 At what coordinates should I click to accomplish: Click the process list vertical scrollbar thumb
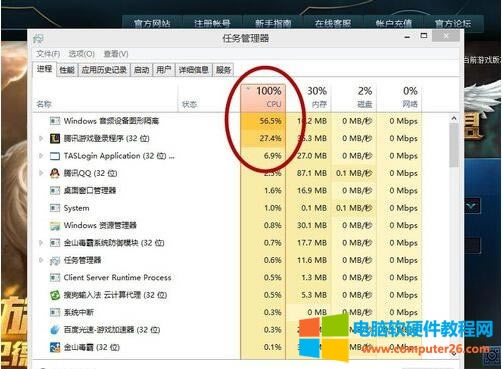click(454, 145)
